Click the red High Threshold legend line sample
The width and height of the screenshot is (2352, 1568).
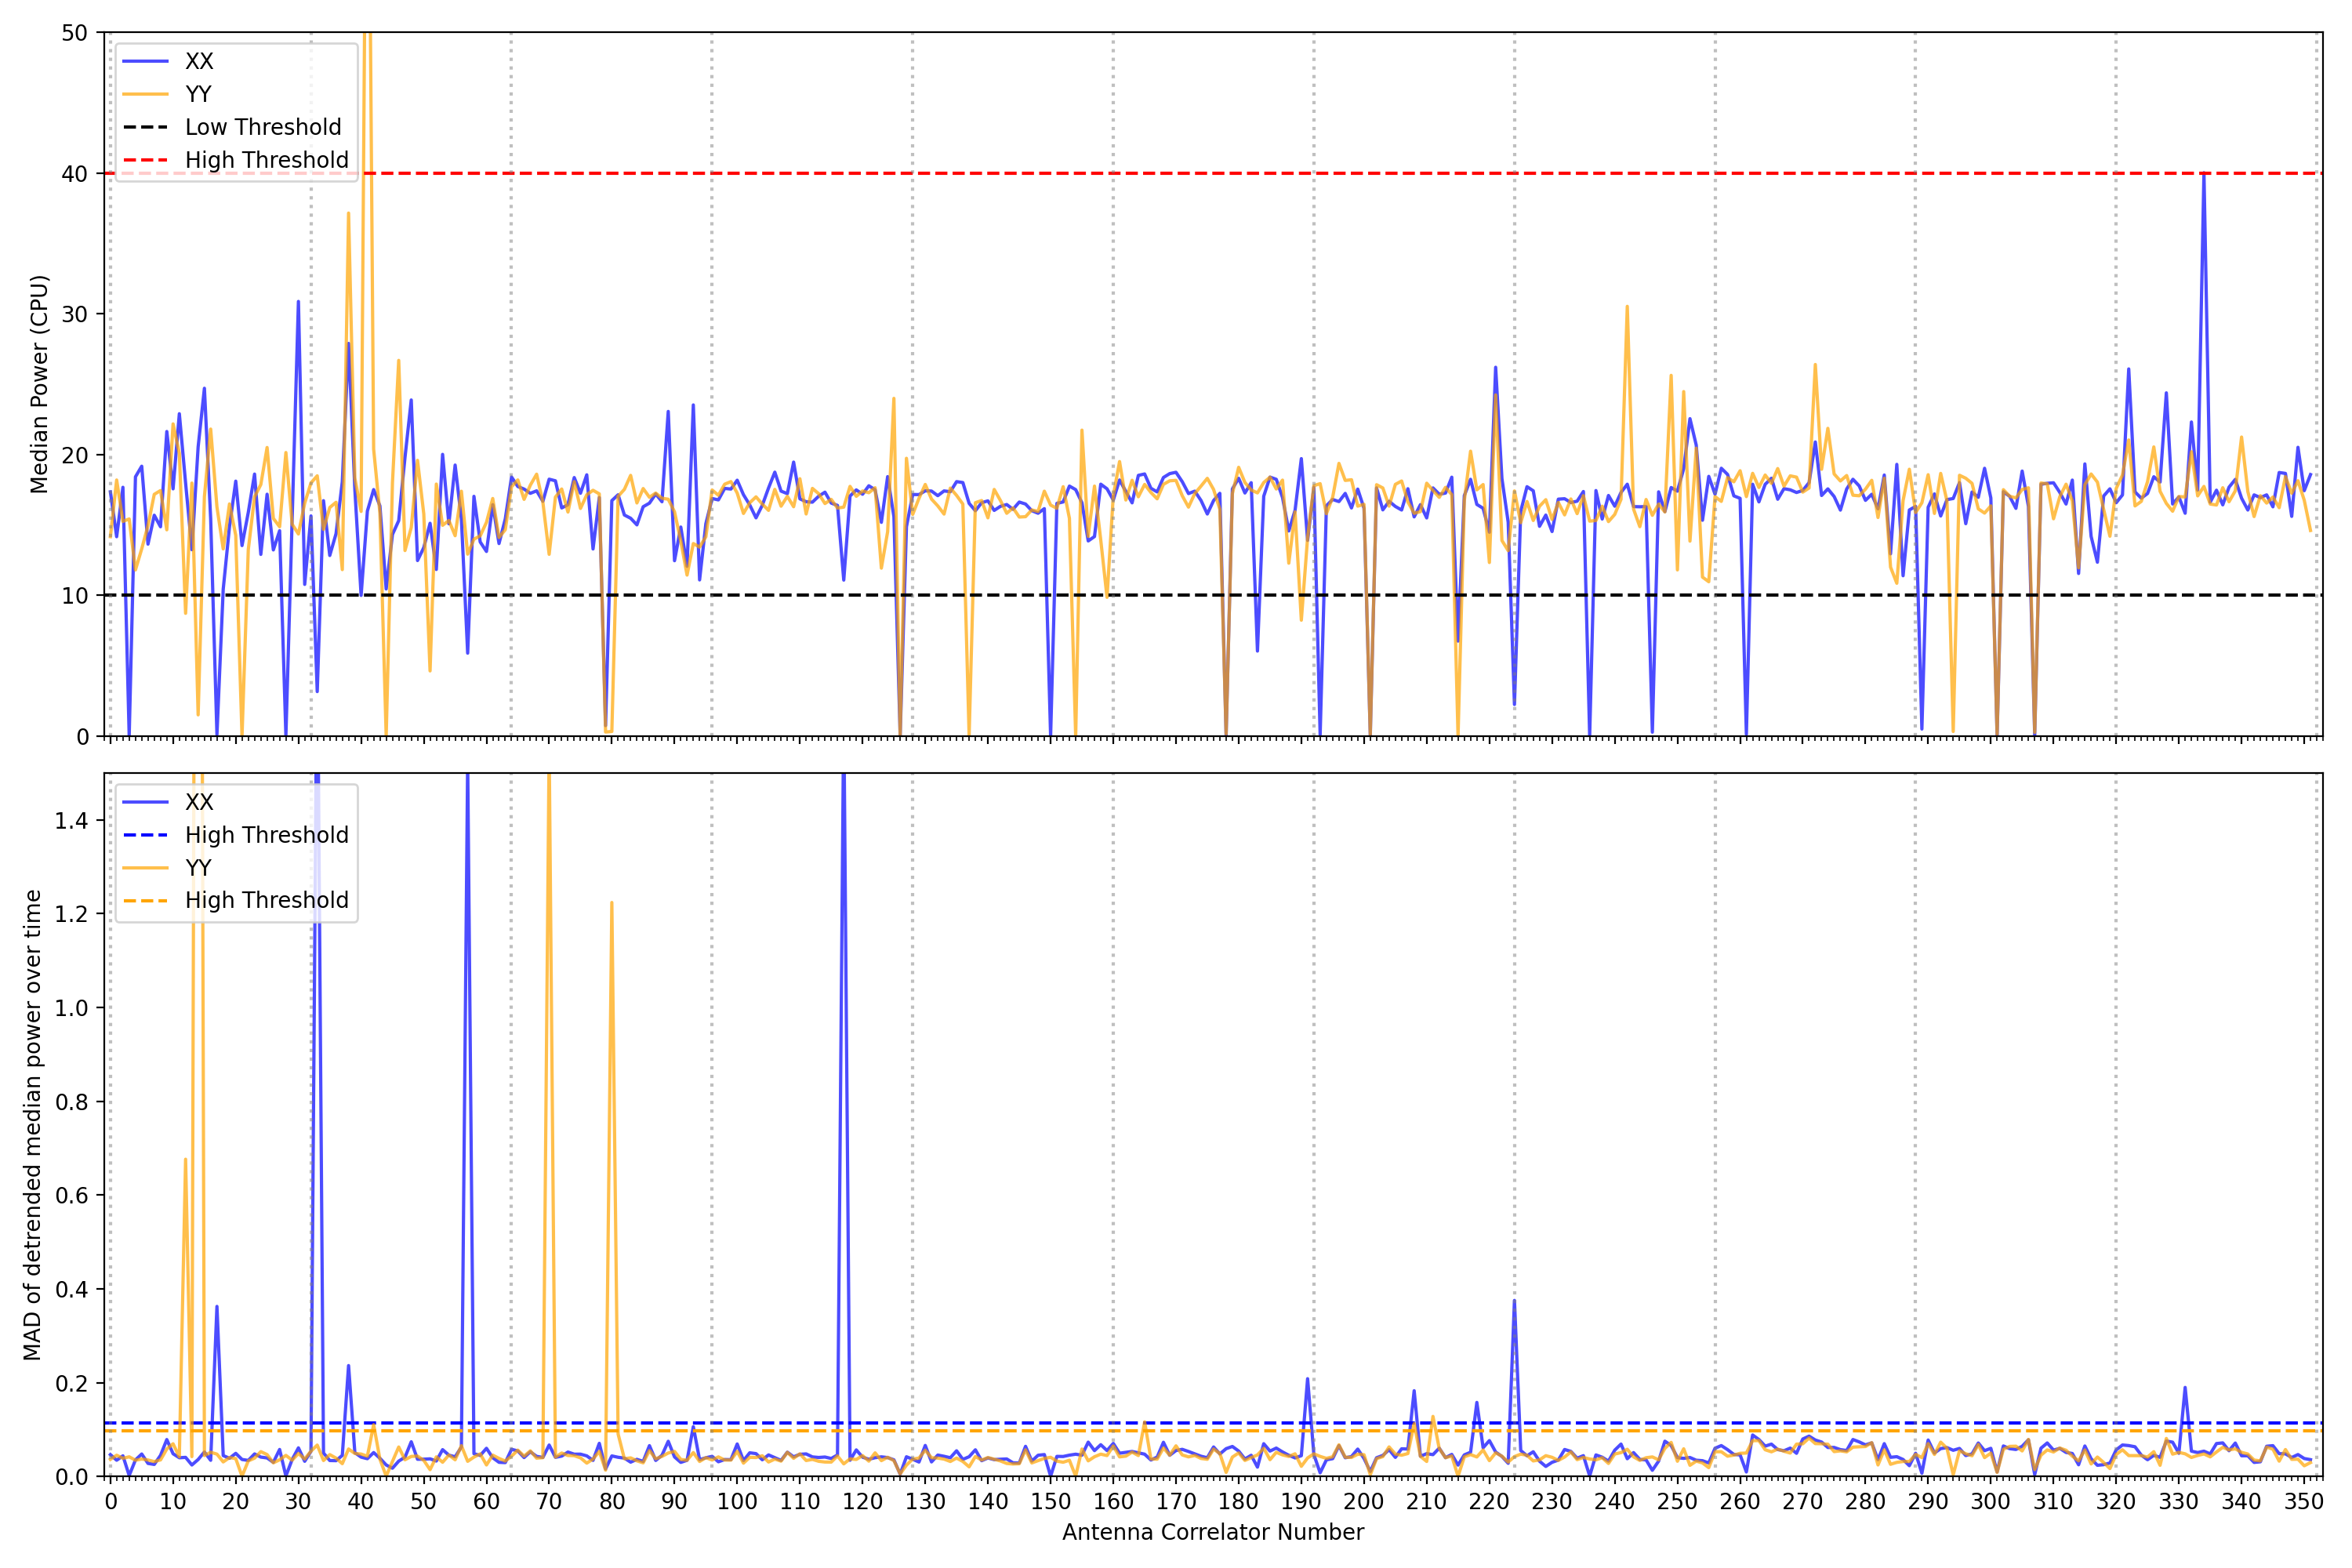pyautogui.click(x=145, y=160)
